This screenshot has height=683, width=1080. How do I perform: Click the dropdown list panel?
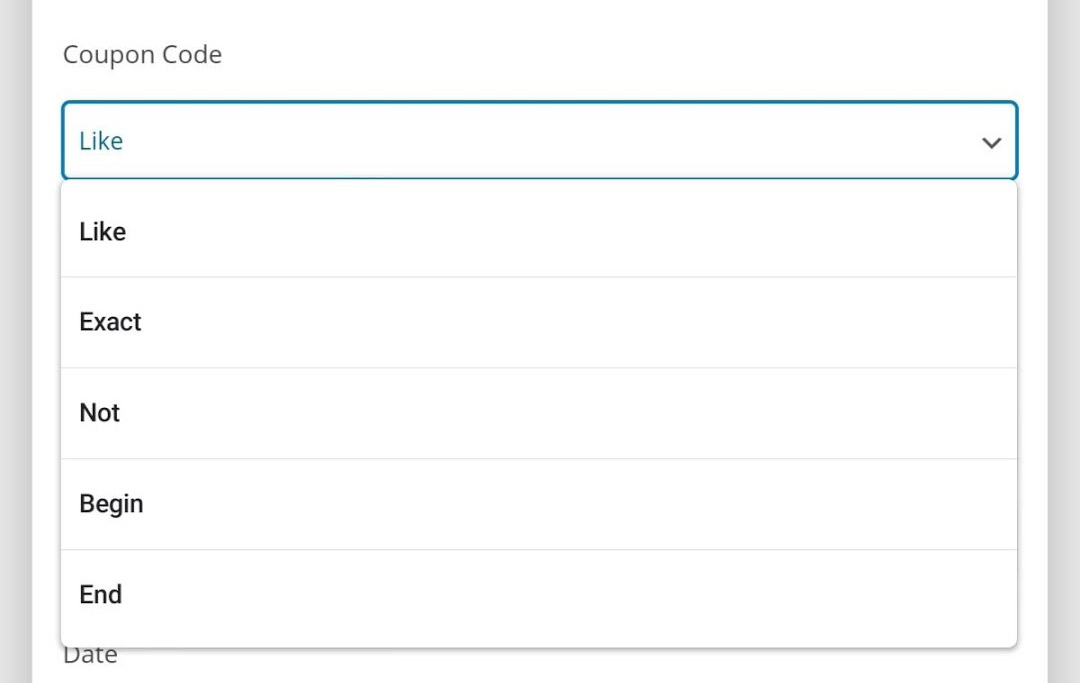[540, 412]
